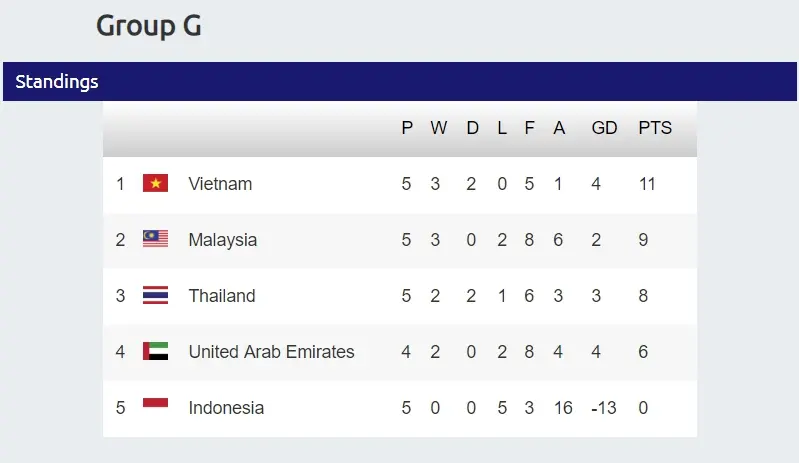Screen dimensions: 799x463
Task: Click the PTS column header
Action: pos(655,128)
